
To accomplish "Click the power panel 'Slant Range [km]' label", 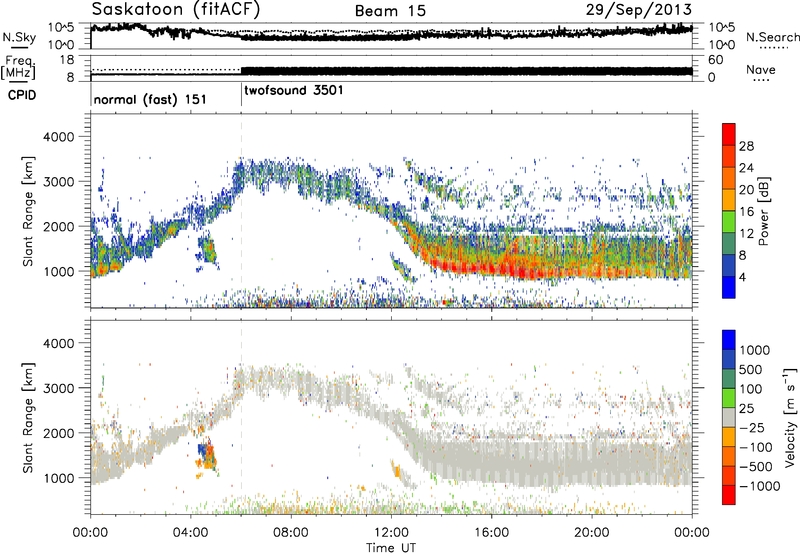I will click(28, 211).
